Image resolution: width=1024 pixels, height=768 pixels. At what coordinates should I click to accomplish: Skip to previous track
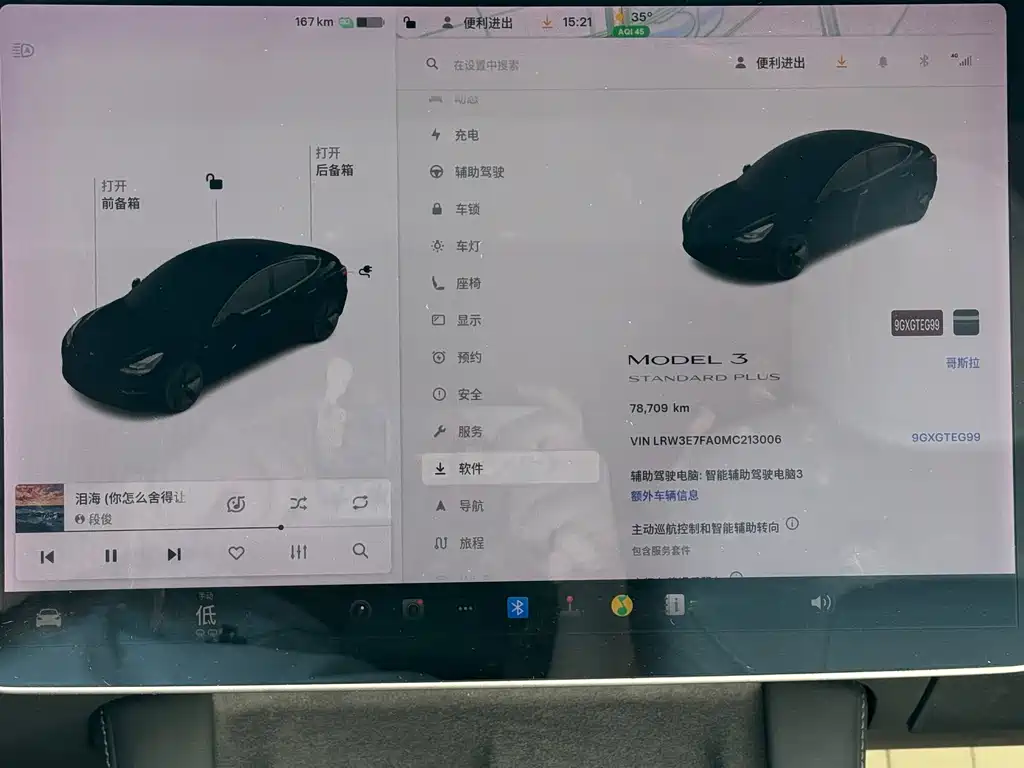[47, 556]
